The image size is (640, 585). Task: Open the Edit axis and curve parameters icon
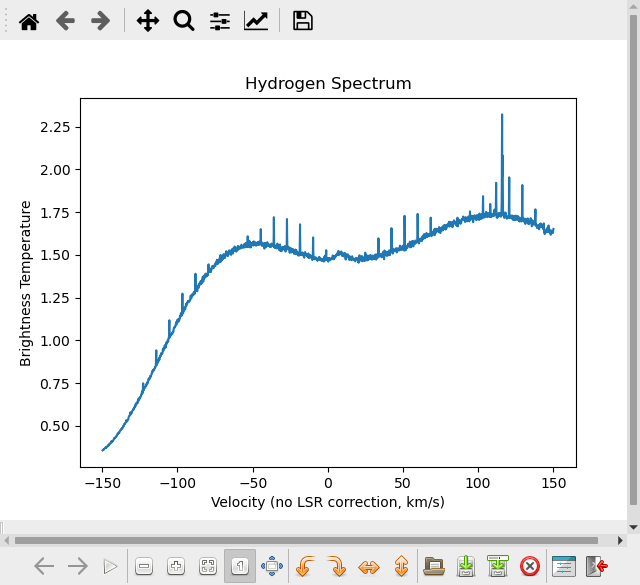(x=256, y=21)
